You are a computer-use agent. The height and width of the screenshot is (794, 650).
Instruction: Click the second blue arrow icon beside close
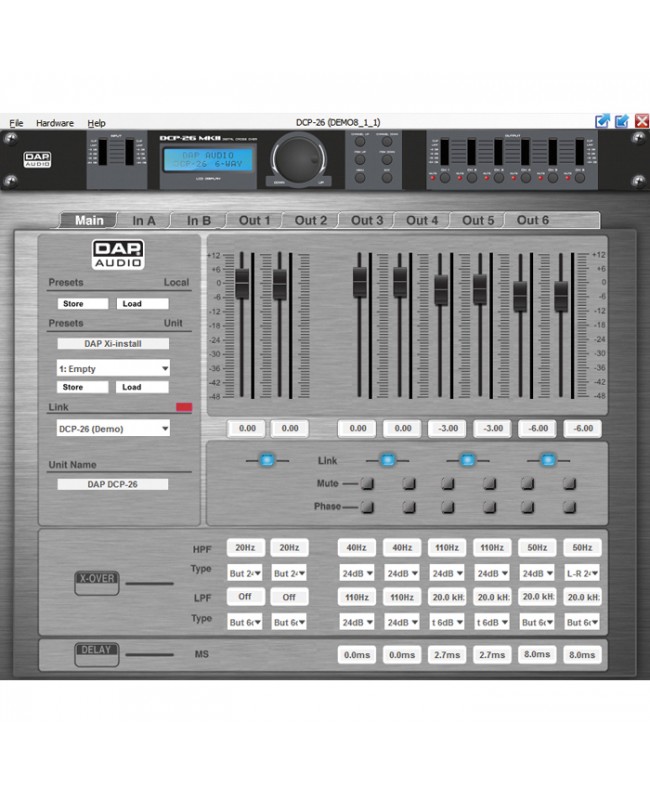click(622, 121)
